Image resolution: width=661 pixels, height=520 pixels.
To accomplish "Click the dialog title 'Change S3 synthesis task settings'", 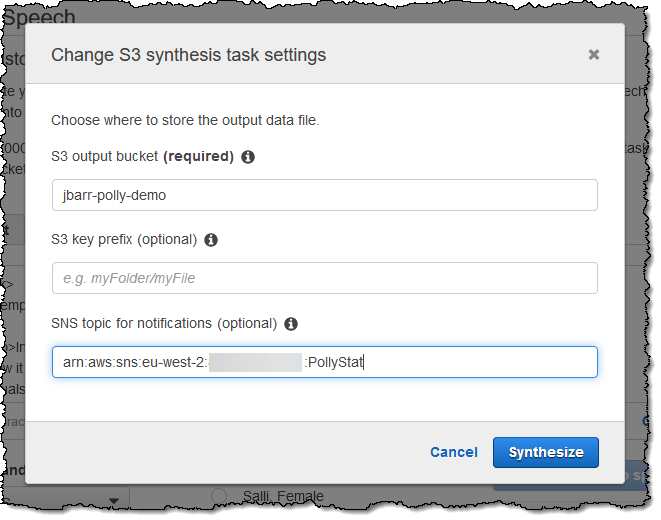I will click(x=188, y=55).
